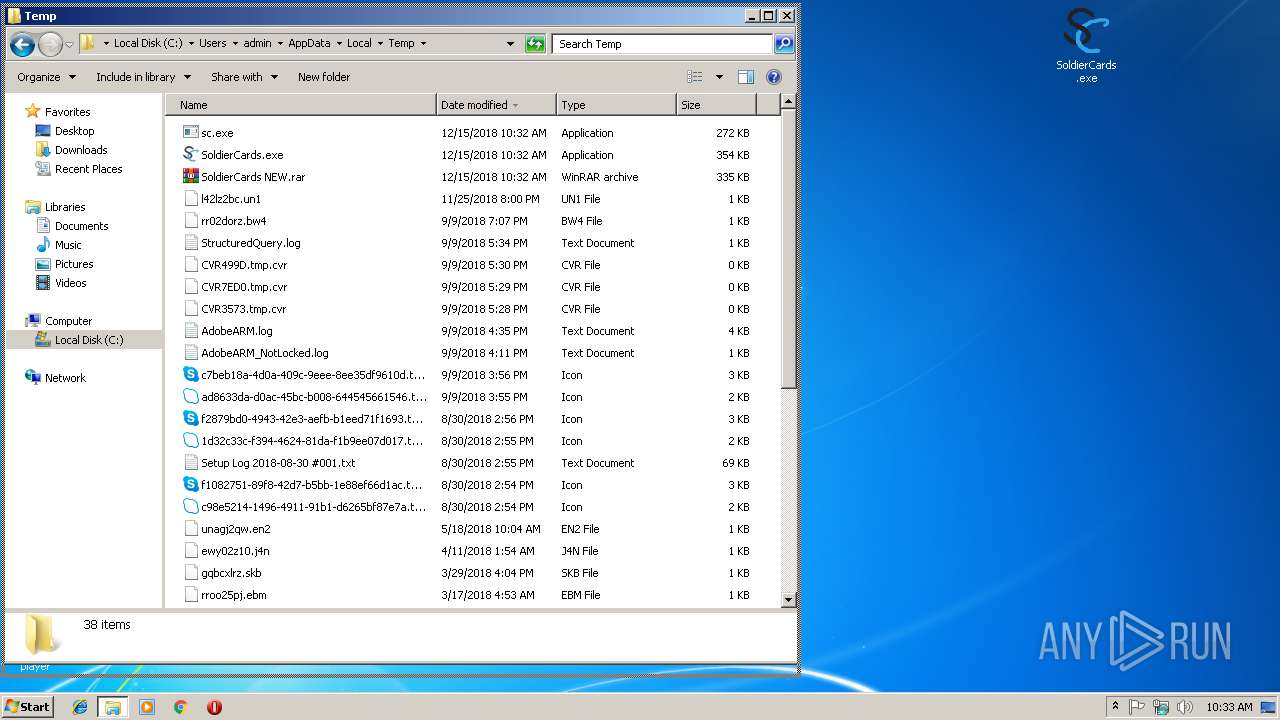Launch Google Chrome from taskbar
This screenshot has width=1280, height=720.
(180, 707)
